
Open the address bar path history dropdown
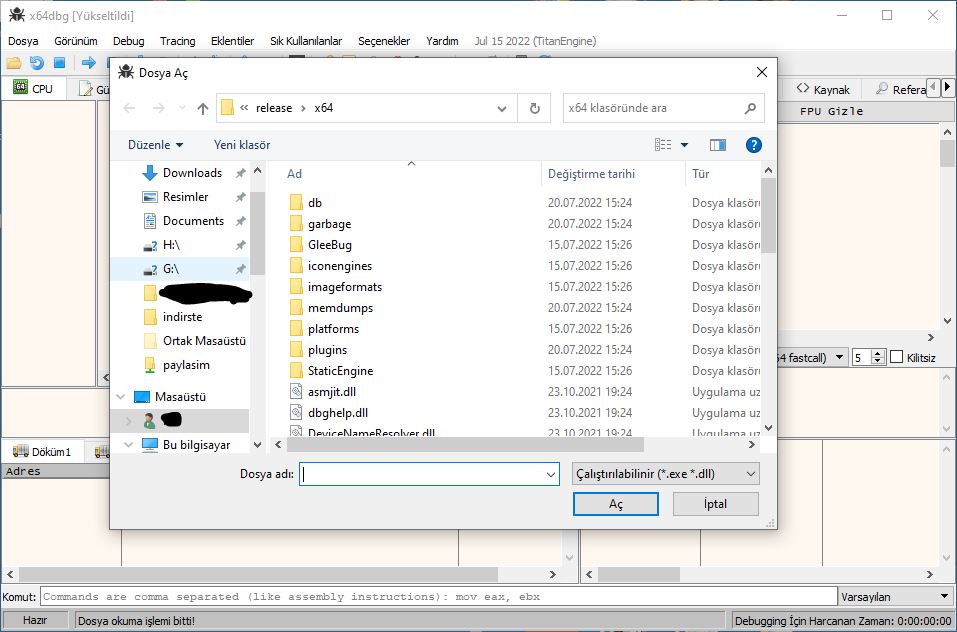[x=502, y=109]
